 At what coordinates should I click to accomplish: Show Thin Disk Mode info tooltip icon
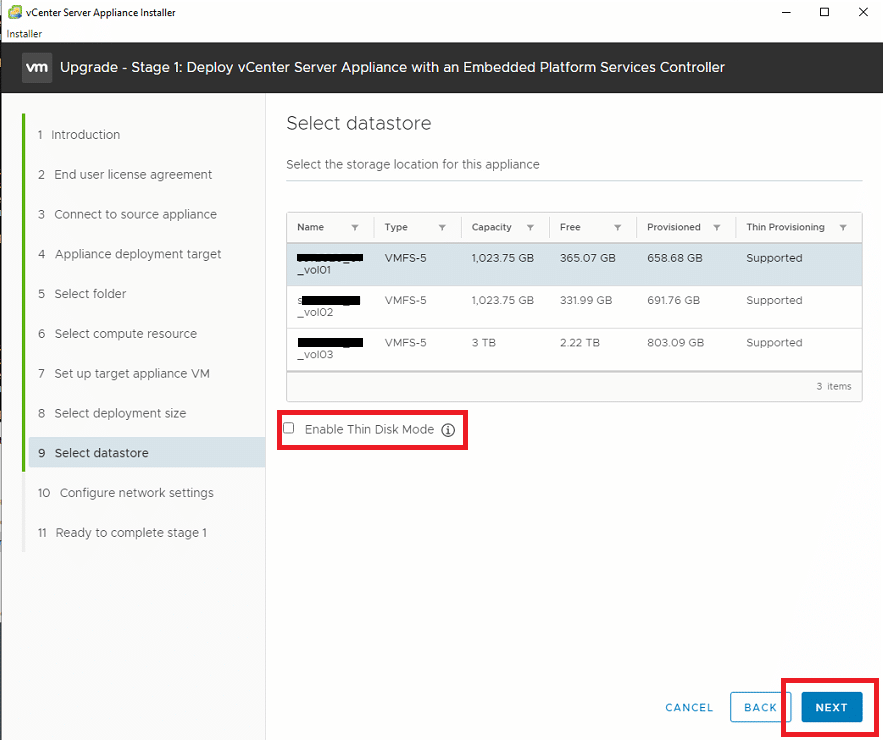(x=448, y=430)
